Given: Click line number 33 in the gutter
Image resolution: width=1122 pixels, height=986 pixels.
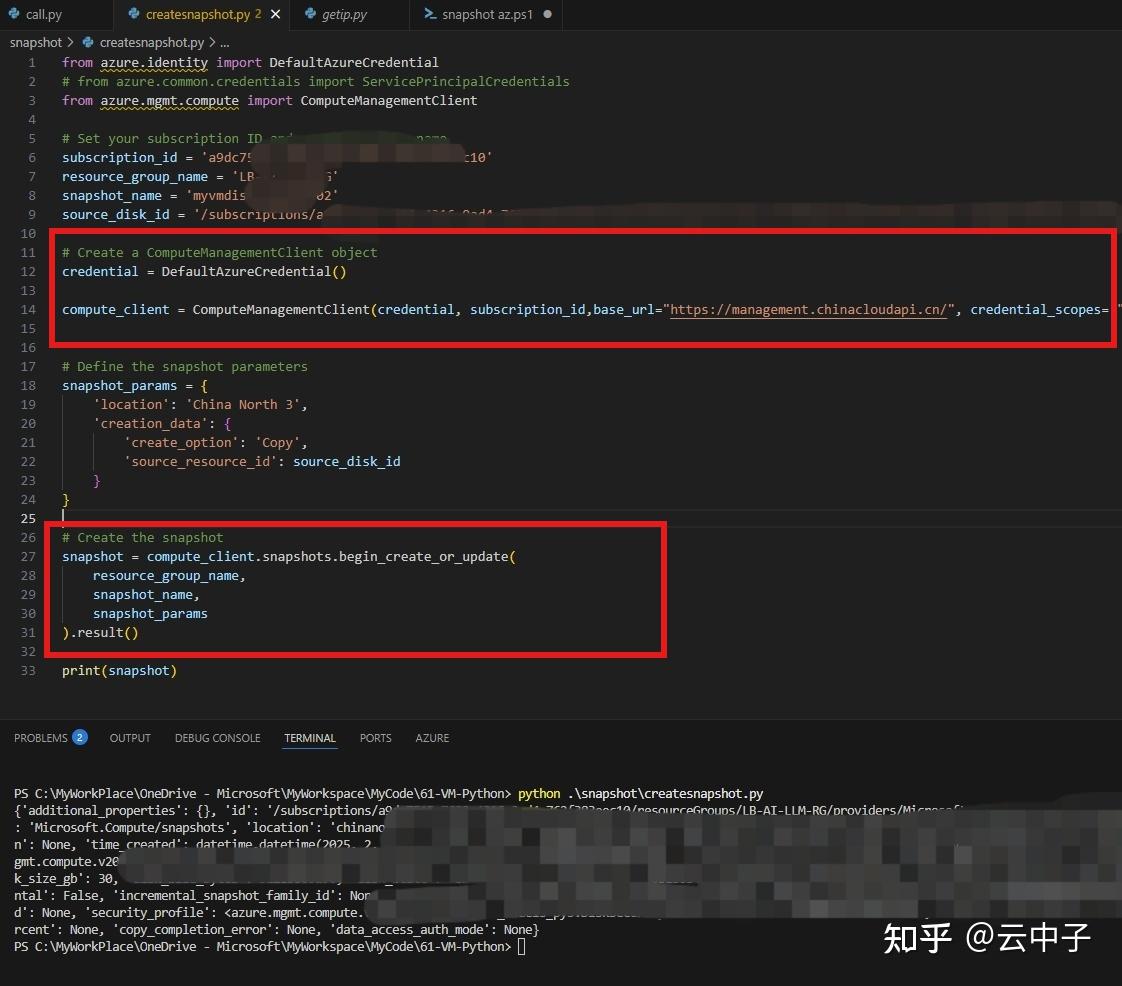Looking at the screenshot, I should pos(28,670).
